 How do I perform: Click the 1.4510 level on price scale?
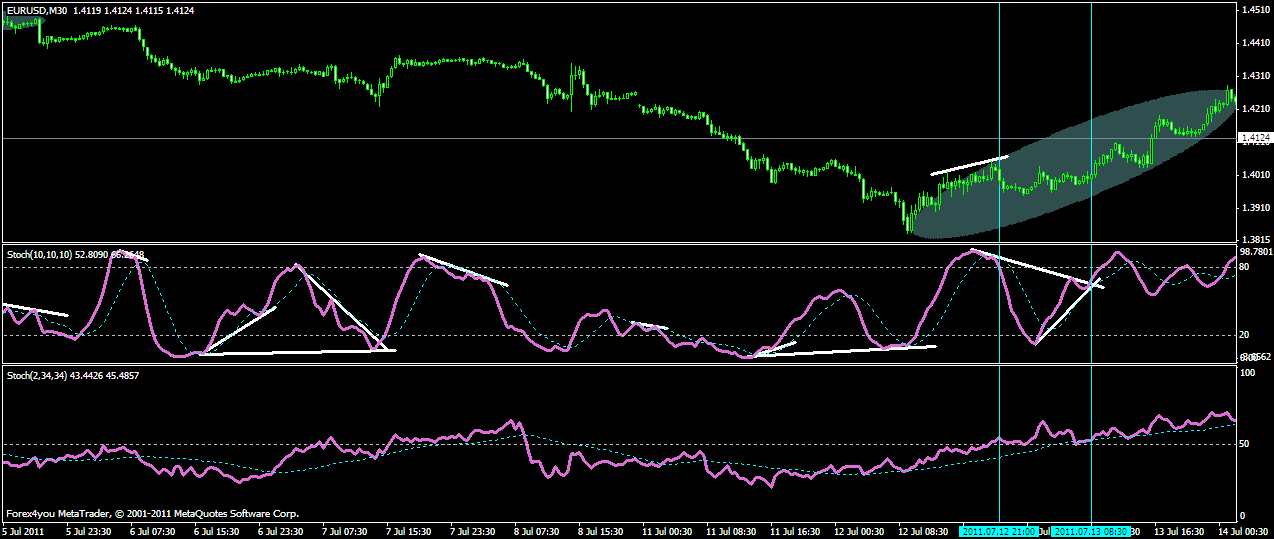pyautogui.click(x=1254, y=10)
